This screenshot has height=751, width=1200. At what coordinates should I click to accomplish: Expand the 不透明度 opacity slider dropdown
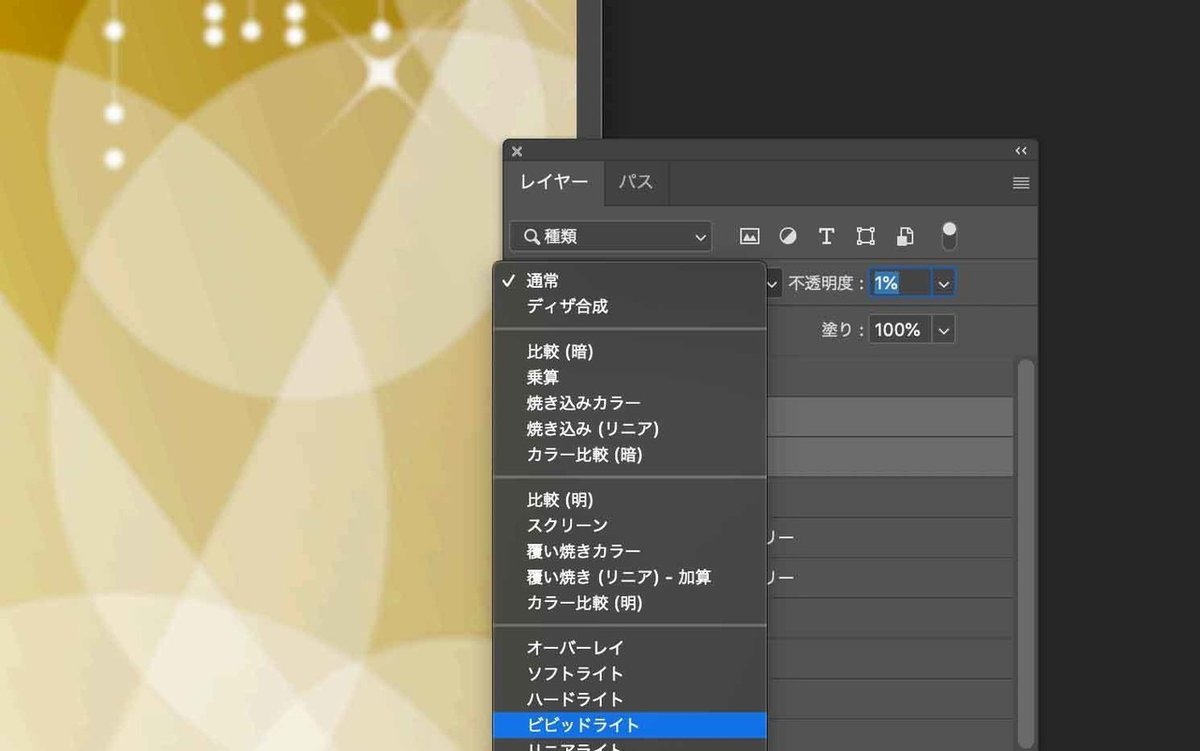943,284
